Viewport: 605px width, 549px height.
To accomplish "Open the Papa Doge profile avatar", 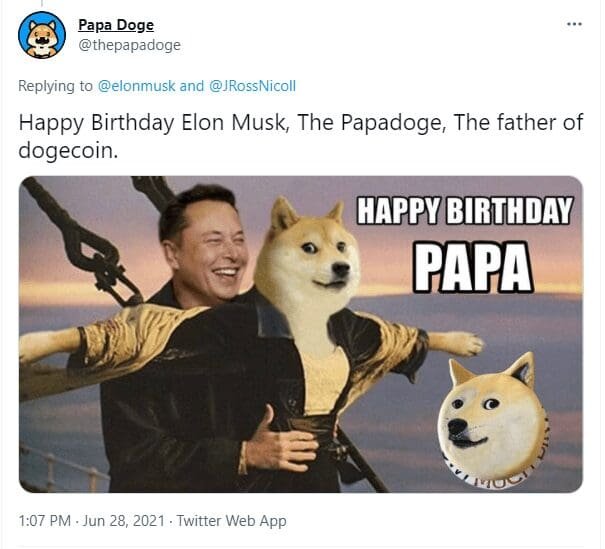I will click(42, 35).
